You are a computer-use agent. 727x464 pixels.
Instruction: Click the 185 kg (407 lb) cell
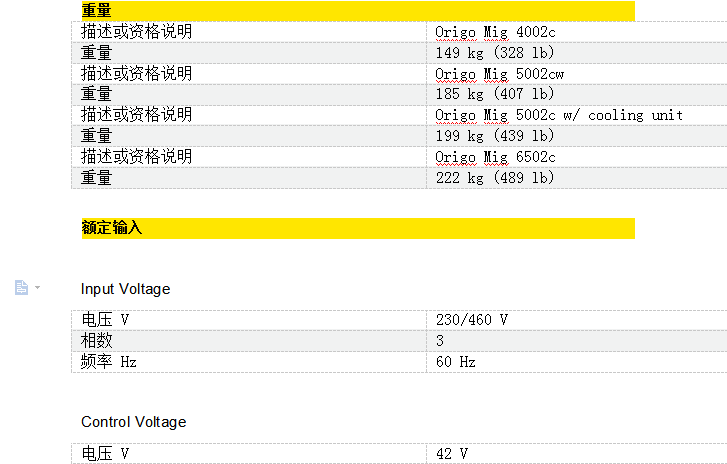coord(494,94)
